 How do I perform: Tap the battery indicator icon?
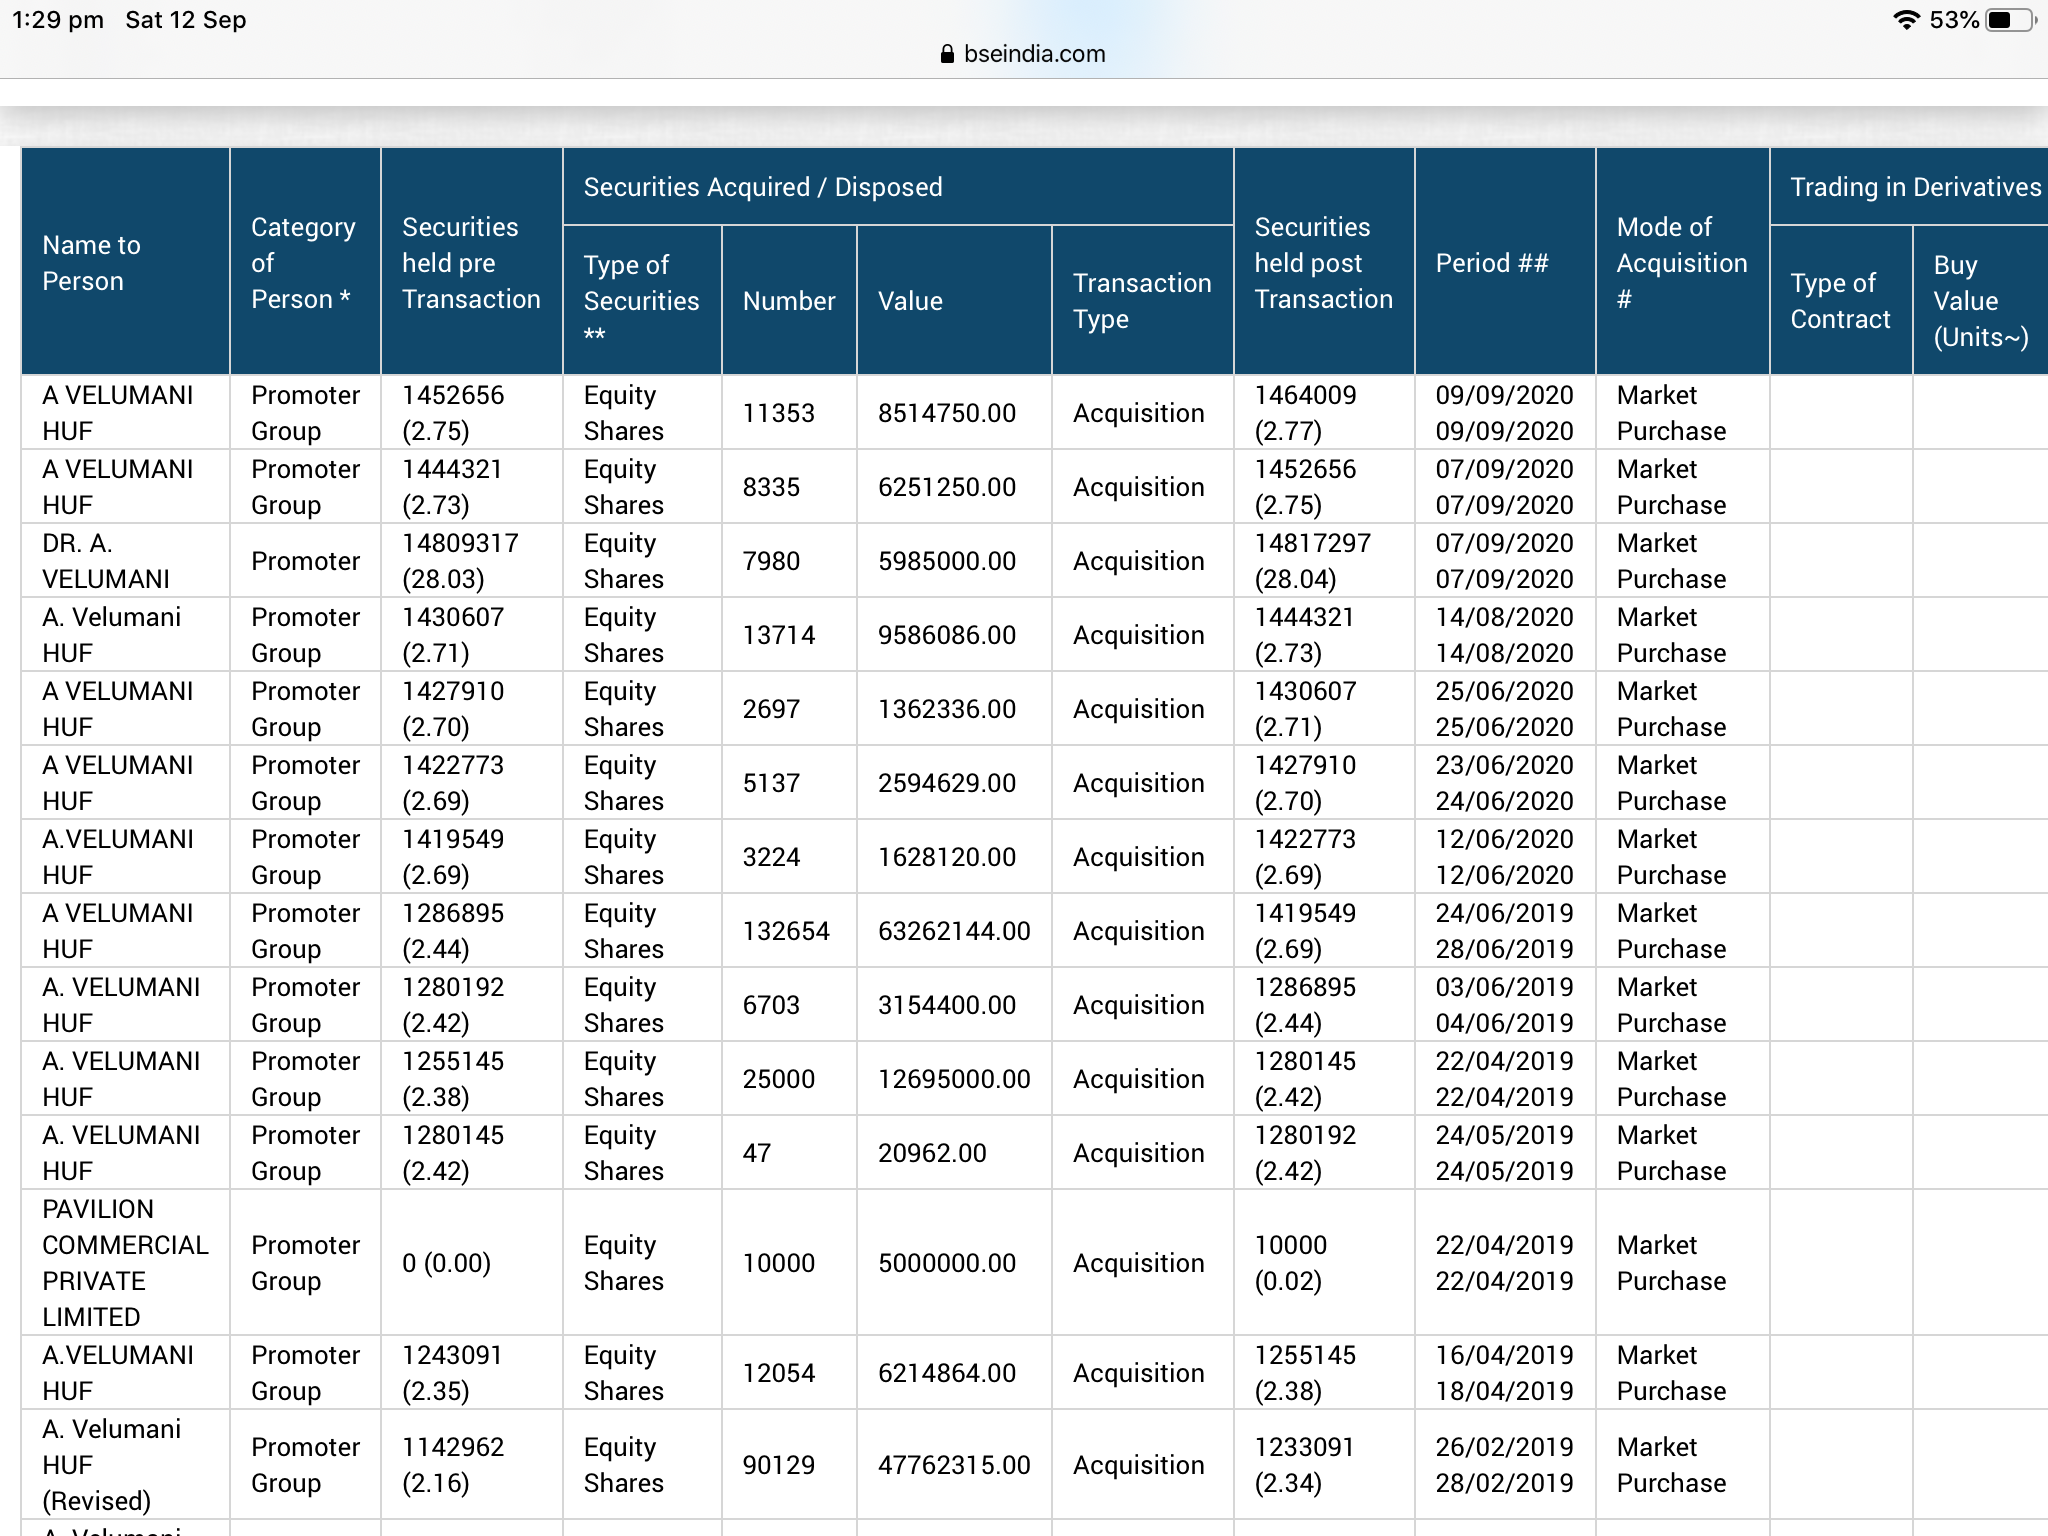(2010, 20)
